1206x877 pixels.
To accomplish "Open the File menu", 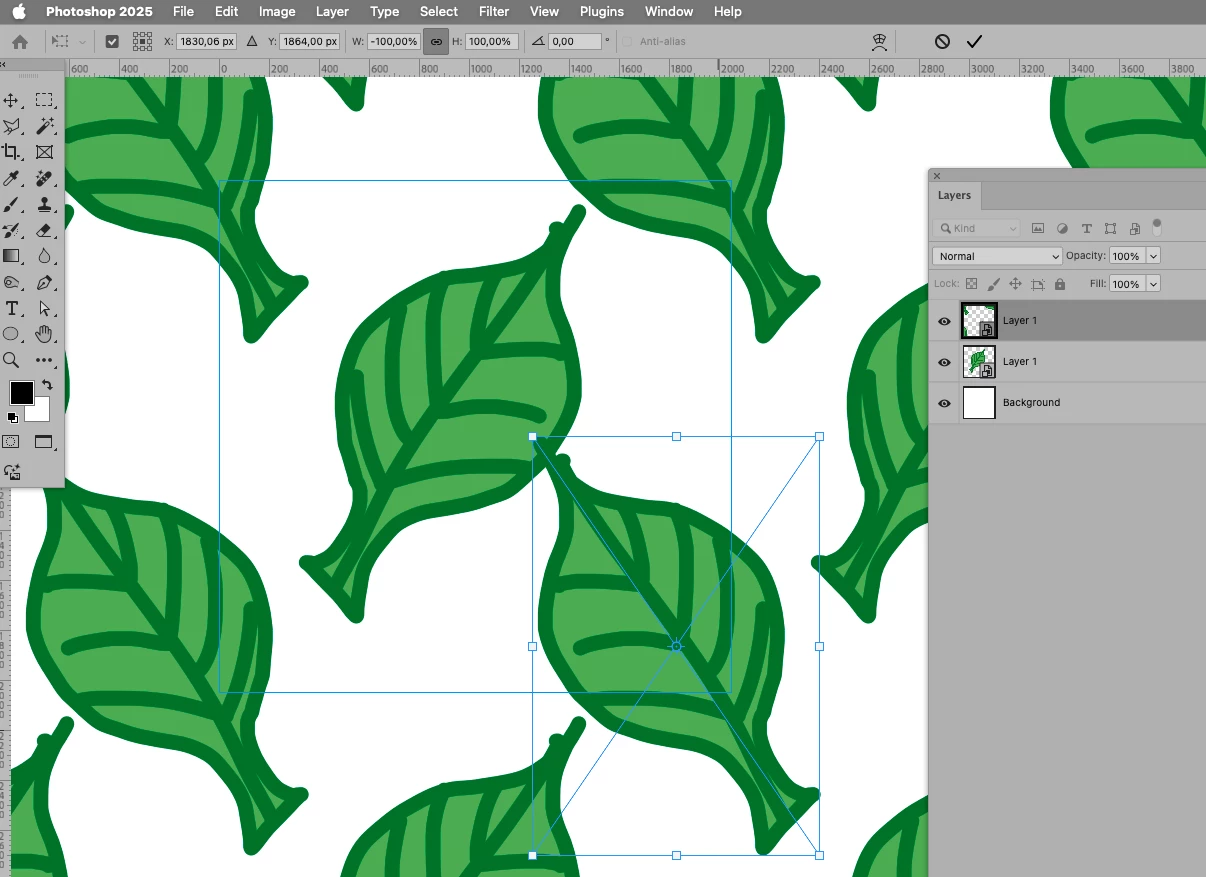I will 183,11.
